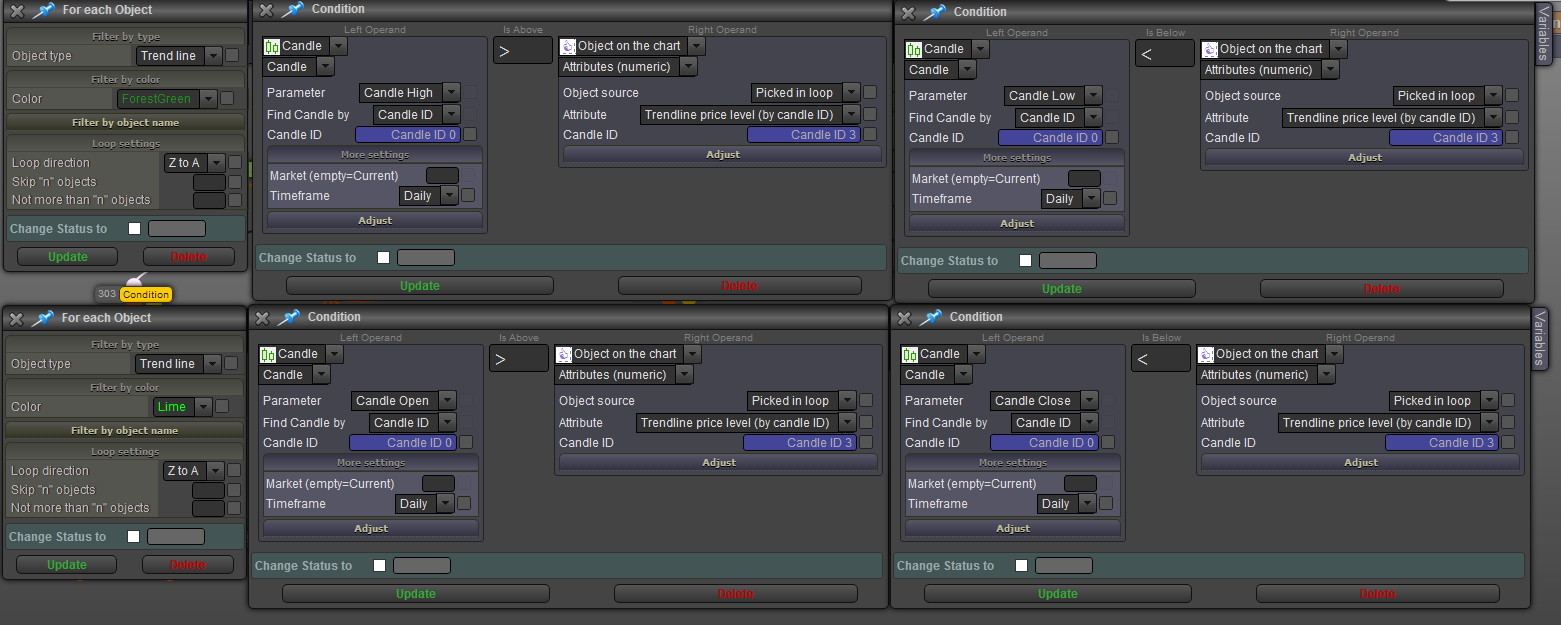Click Delete in Candle Low Condition panel

1381,289
